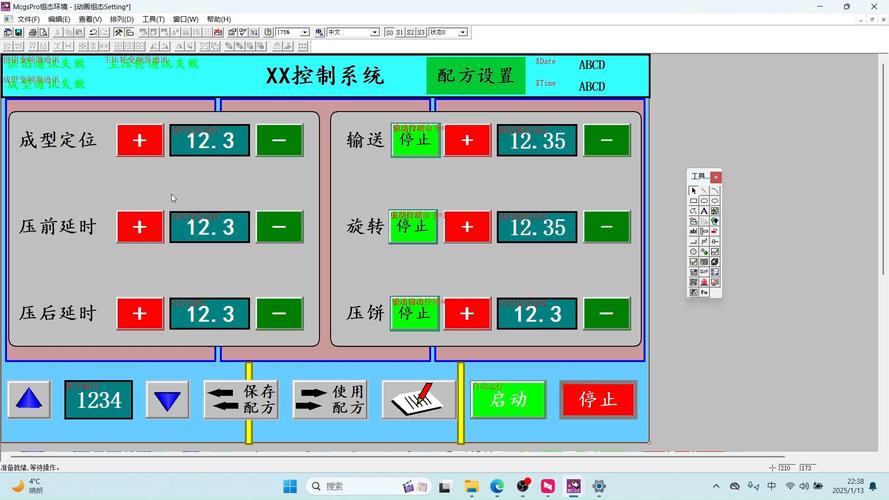Click the grid dots icon in second toolbar
Viewport: 889px width, 500px height.
click(x=303, y=46)
